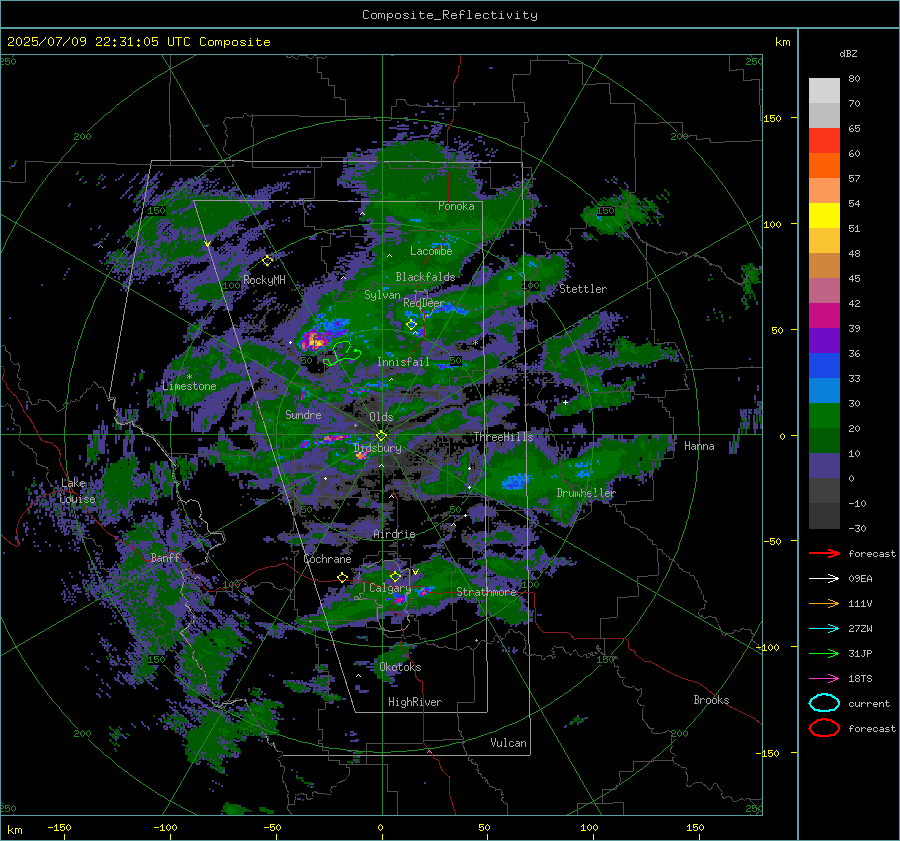
Task: Click the green 31JP arrow icon
Action: (824, 653)
